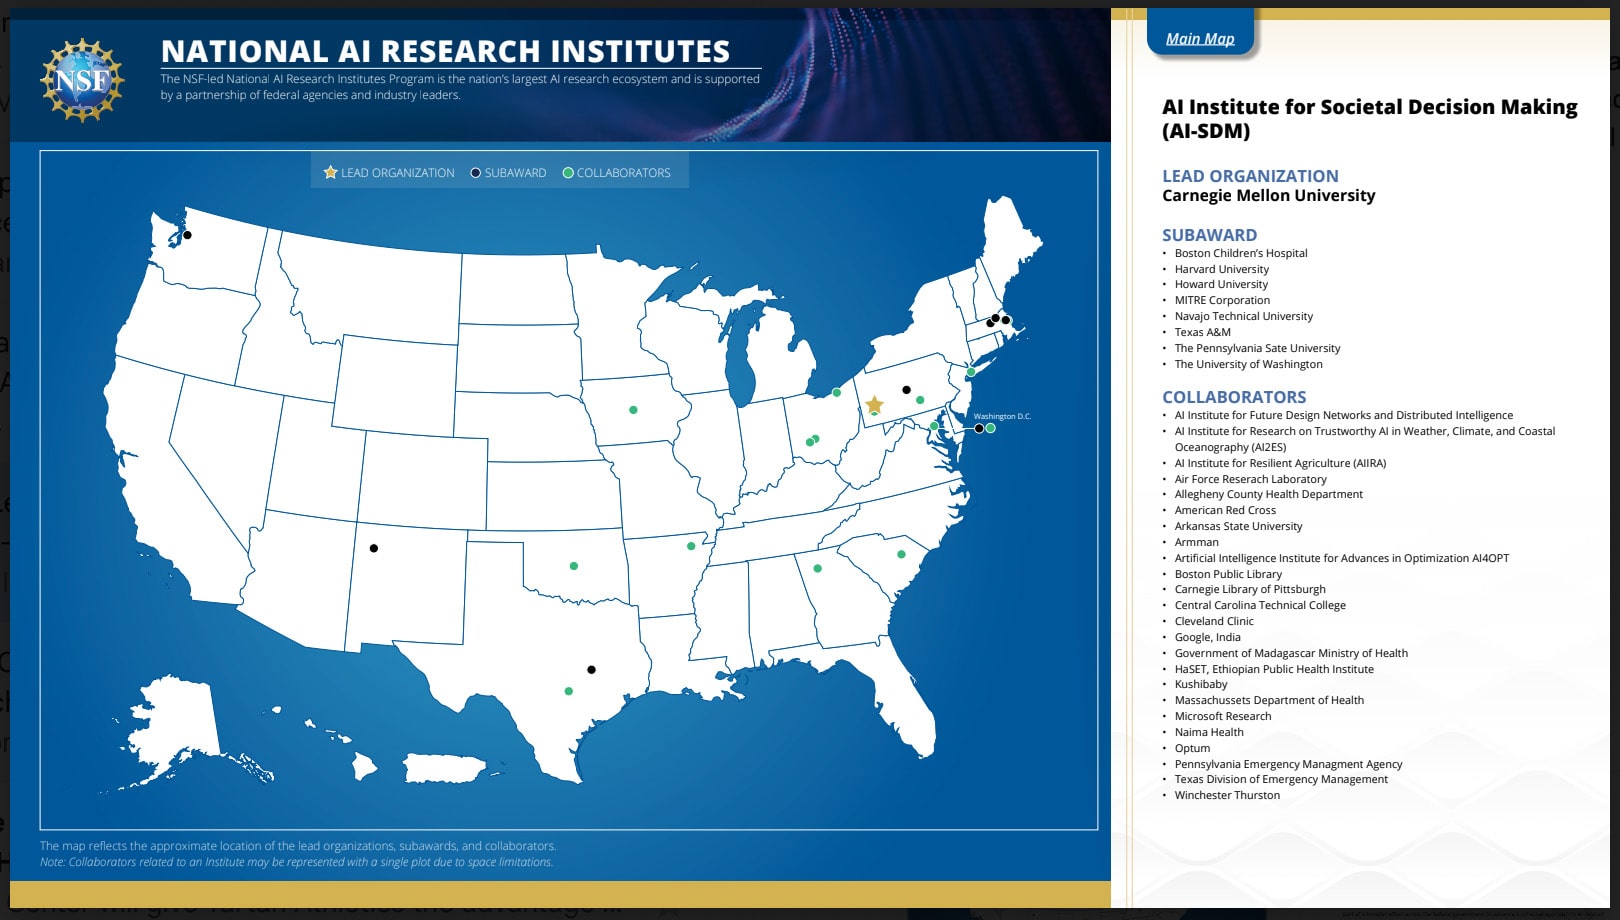Click the AI Institute for Societal Decision Making heading
Image resolution: width=1620 pixels, height=920 pixels.
pyautogui.click(x=1369, y=119)
